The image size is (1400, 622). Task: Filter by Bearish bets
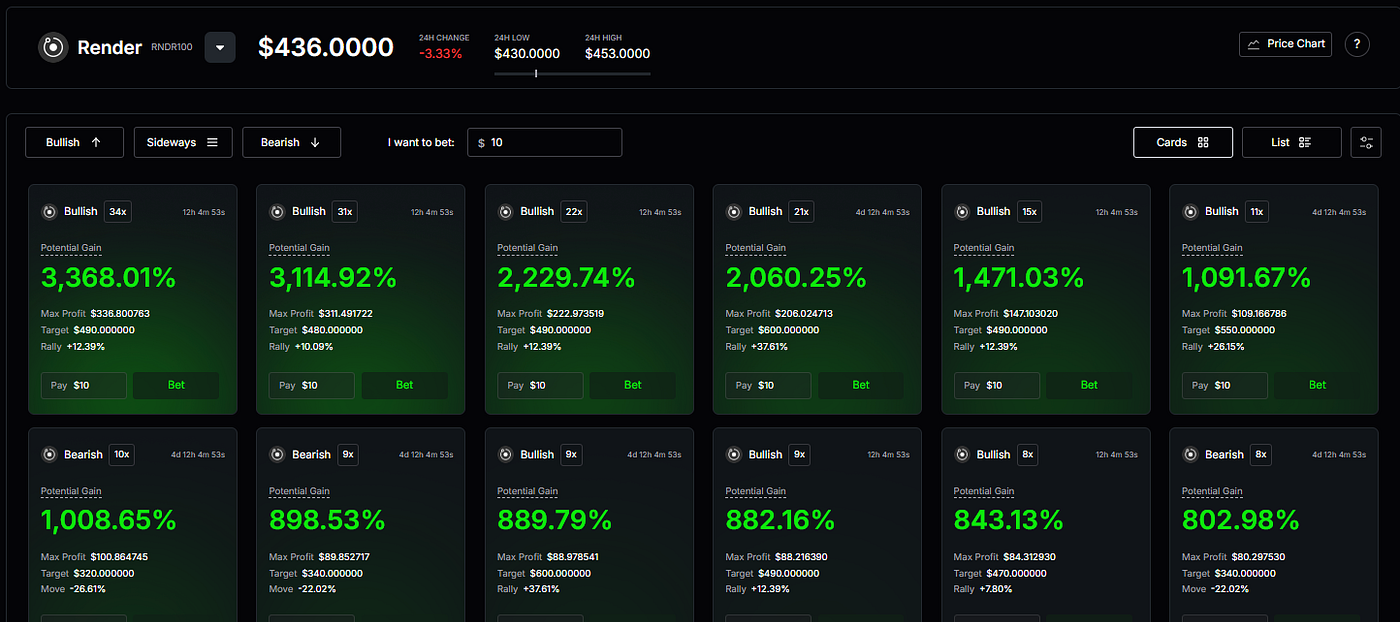tap(291, 142)
